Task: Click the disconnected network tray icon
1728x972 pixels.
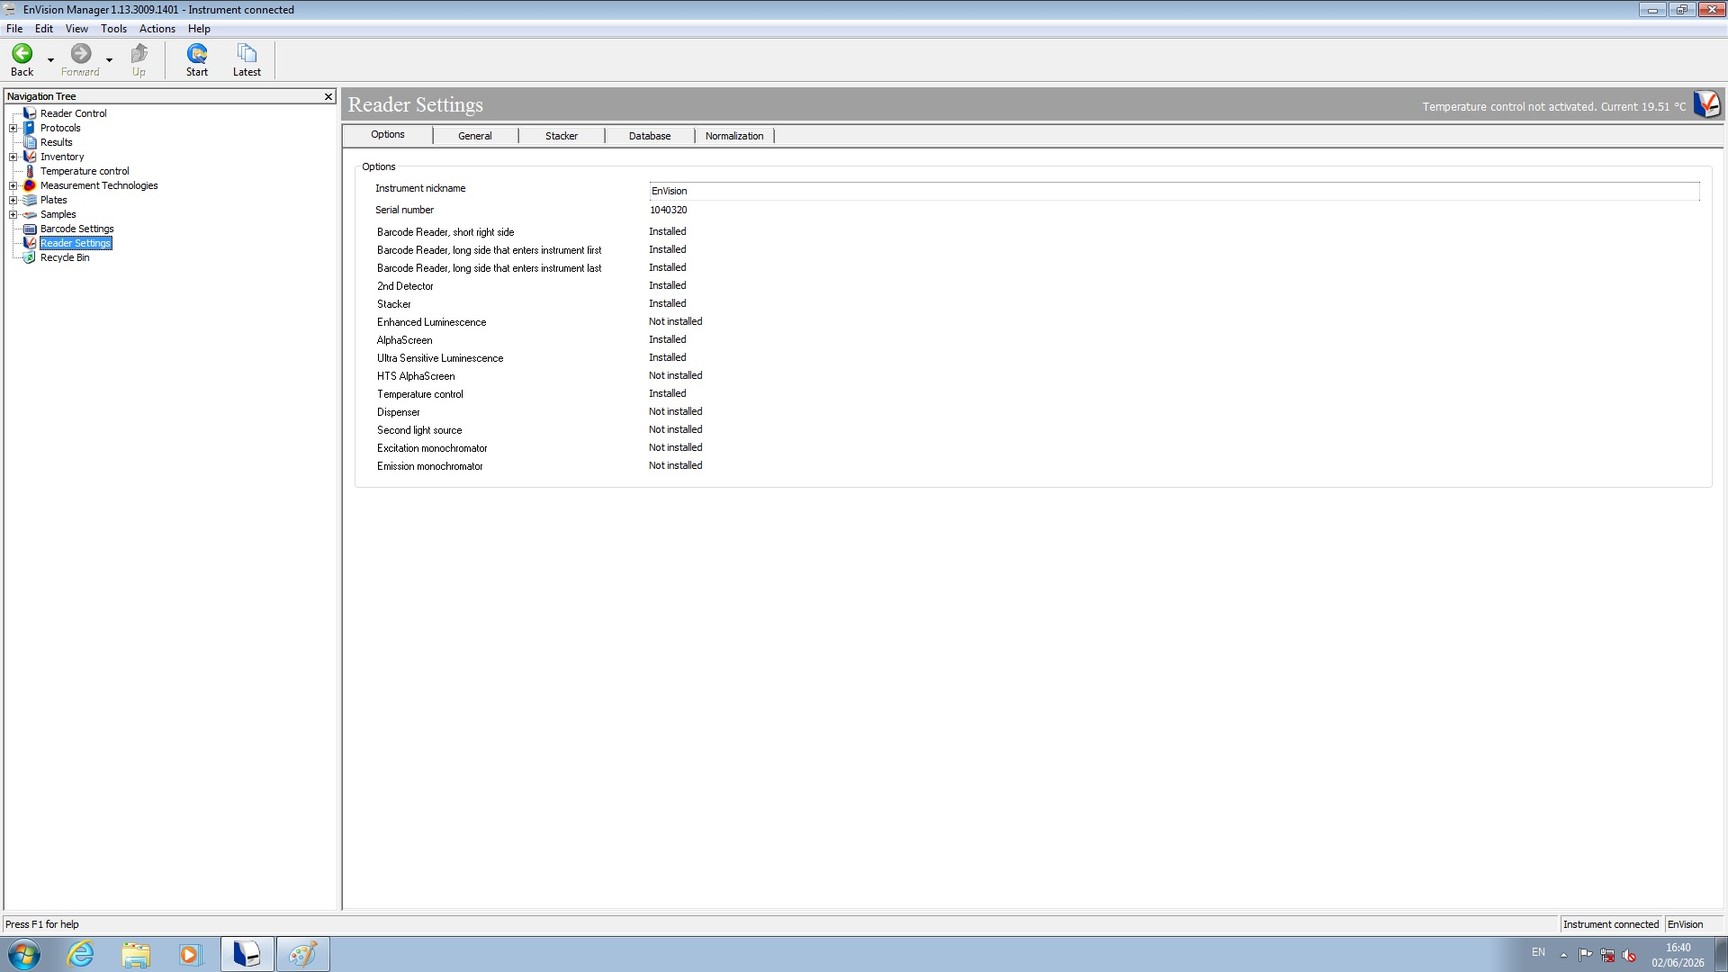Action: 1608,955
